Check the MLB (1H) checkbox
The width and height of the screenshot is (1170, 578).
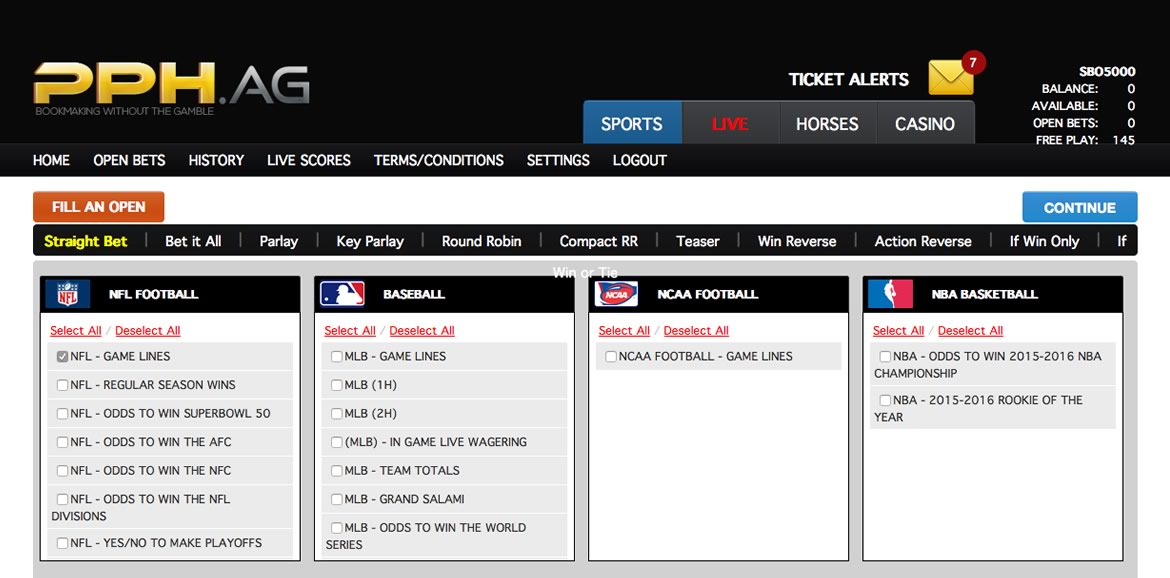click(337, 385)
